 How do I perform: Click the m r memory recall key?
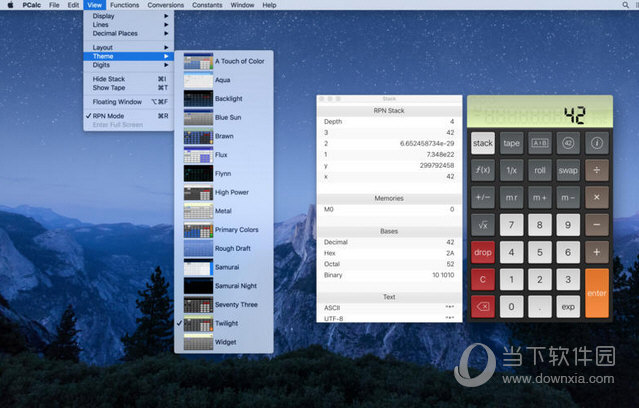(x=511, y=197)
